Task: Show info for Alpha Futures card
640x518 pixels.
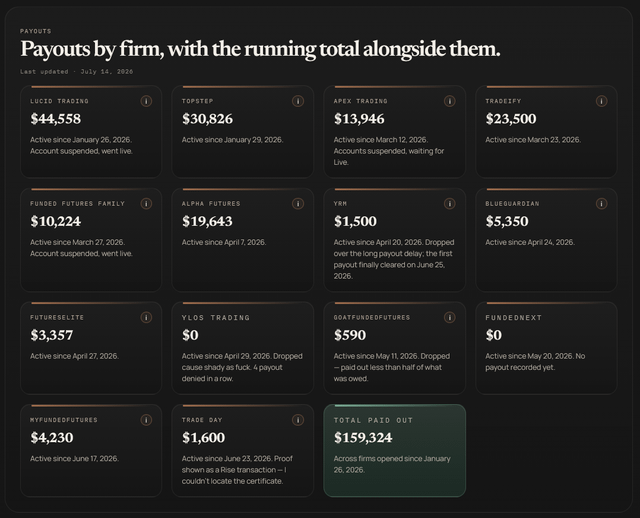Action: [x=298, y=203]
